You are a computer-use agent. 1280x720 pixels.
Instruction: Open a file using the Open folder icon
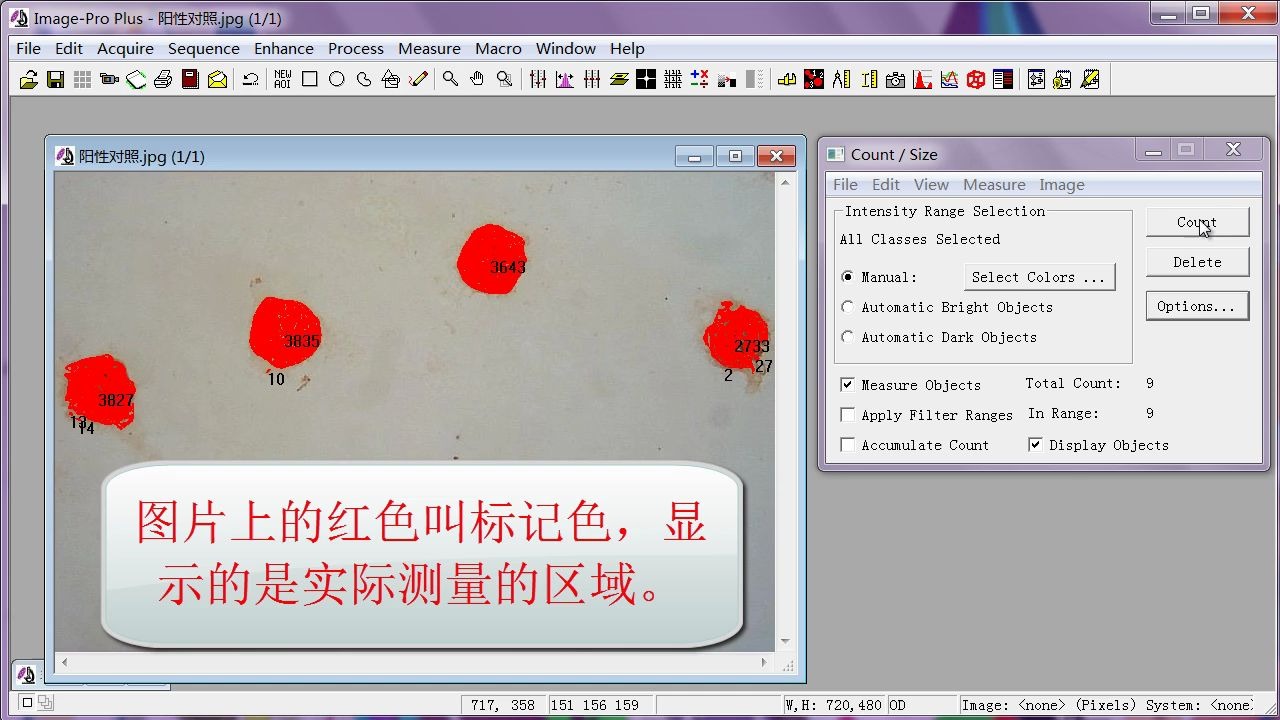[x=29, y=79]
